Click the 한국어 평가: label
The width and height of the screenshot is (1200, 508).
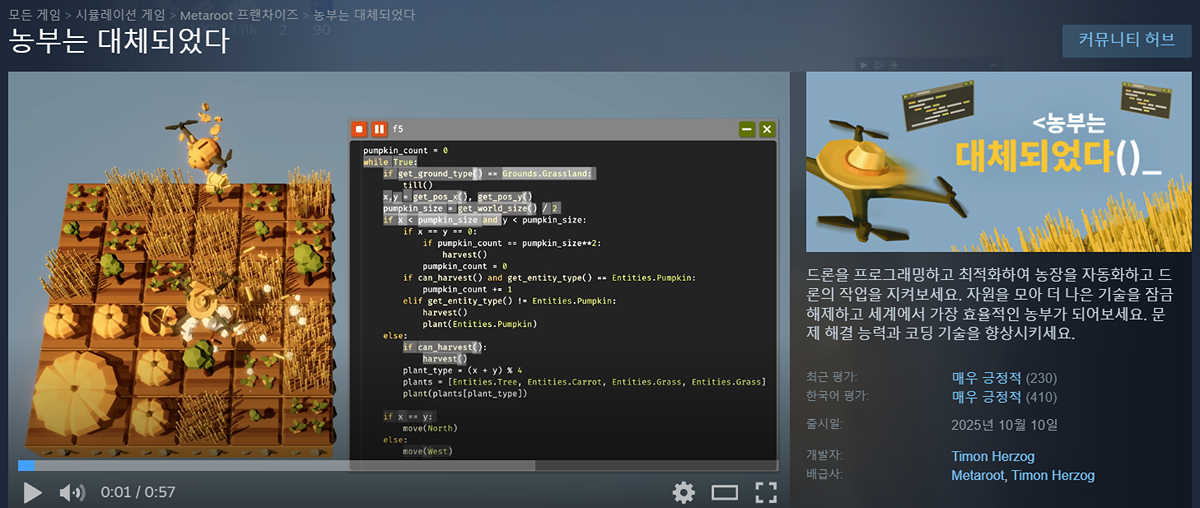click(838, 395)
